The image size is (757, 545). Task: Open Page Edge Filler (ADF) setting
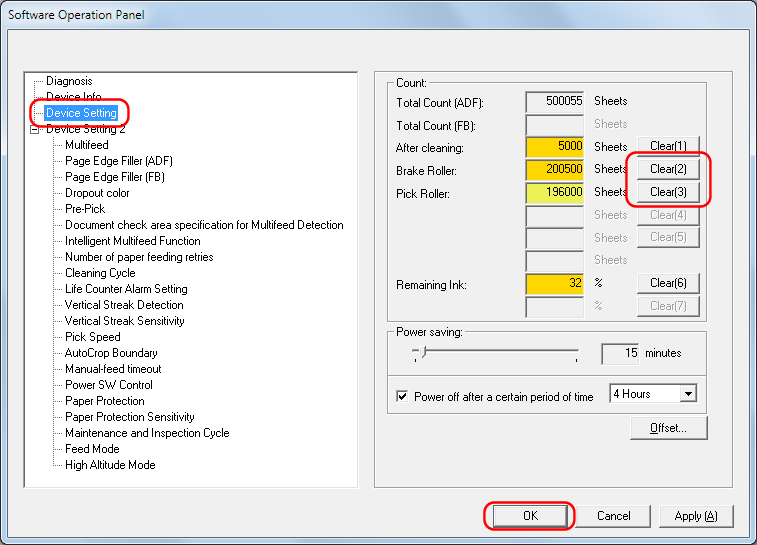click(x=119, y=161)
